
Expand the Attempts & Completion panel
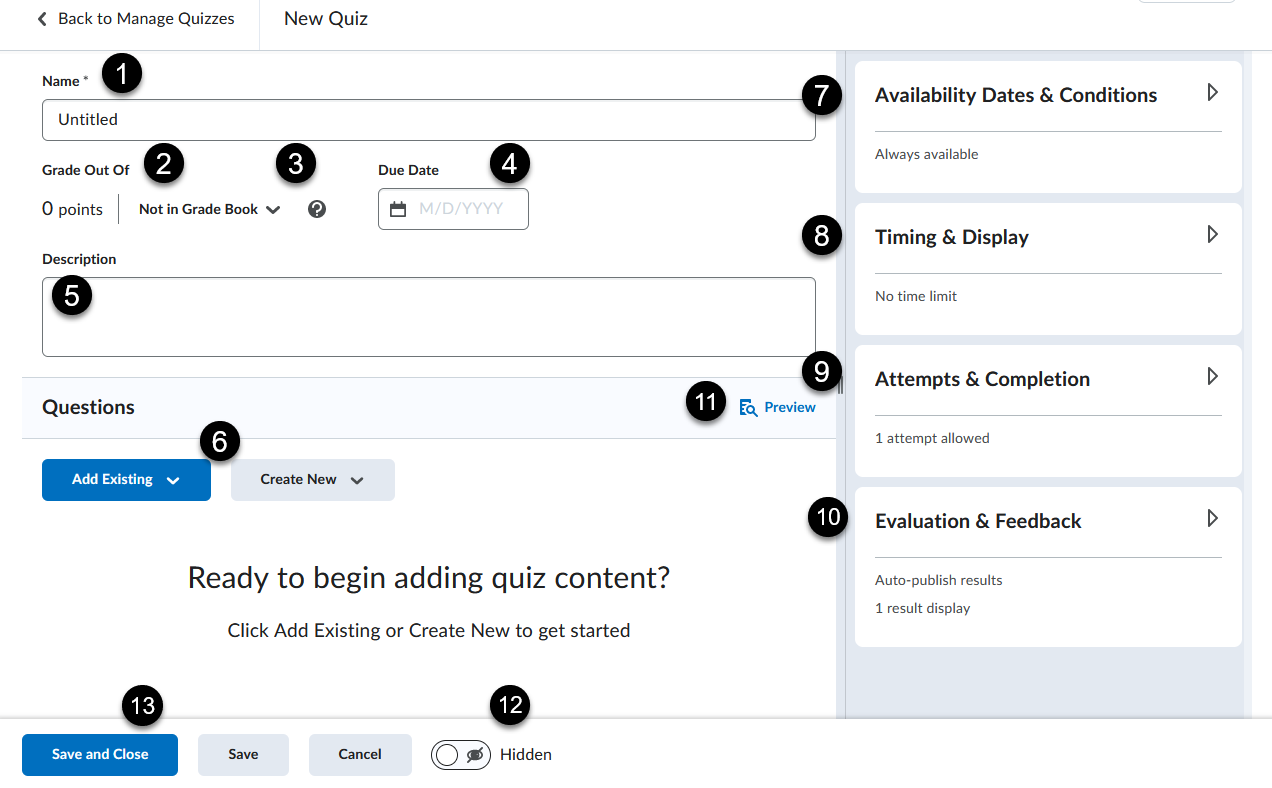(1212, 377)
